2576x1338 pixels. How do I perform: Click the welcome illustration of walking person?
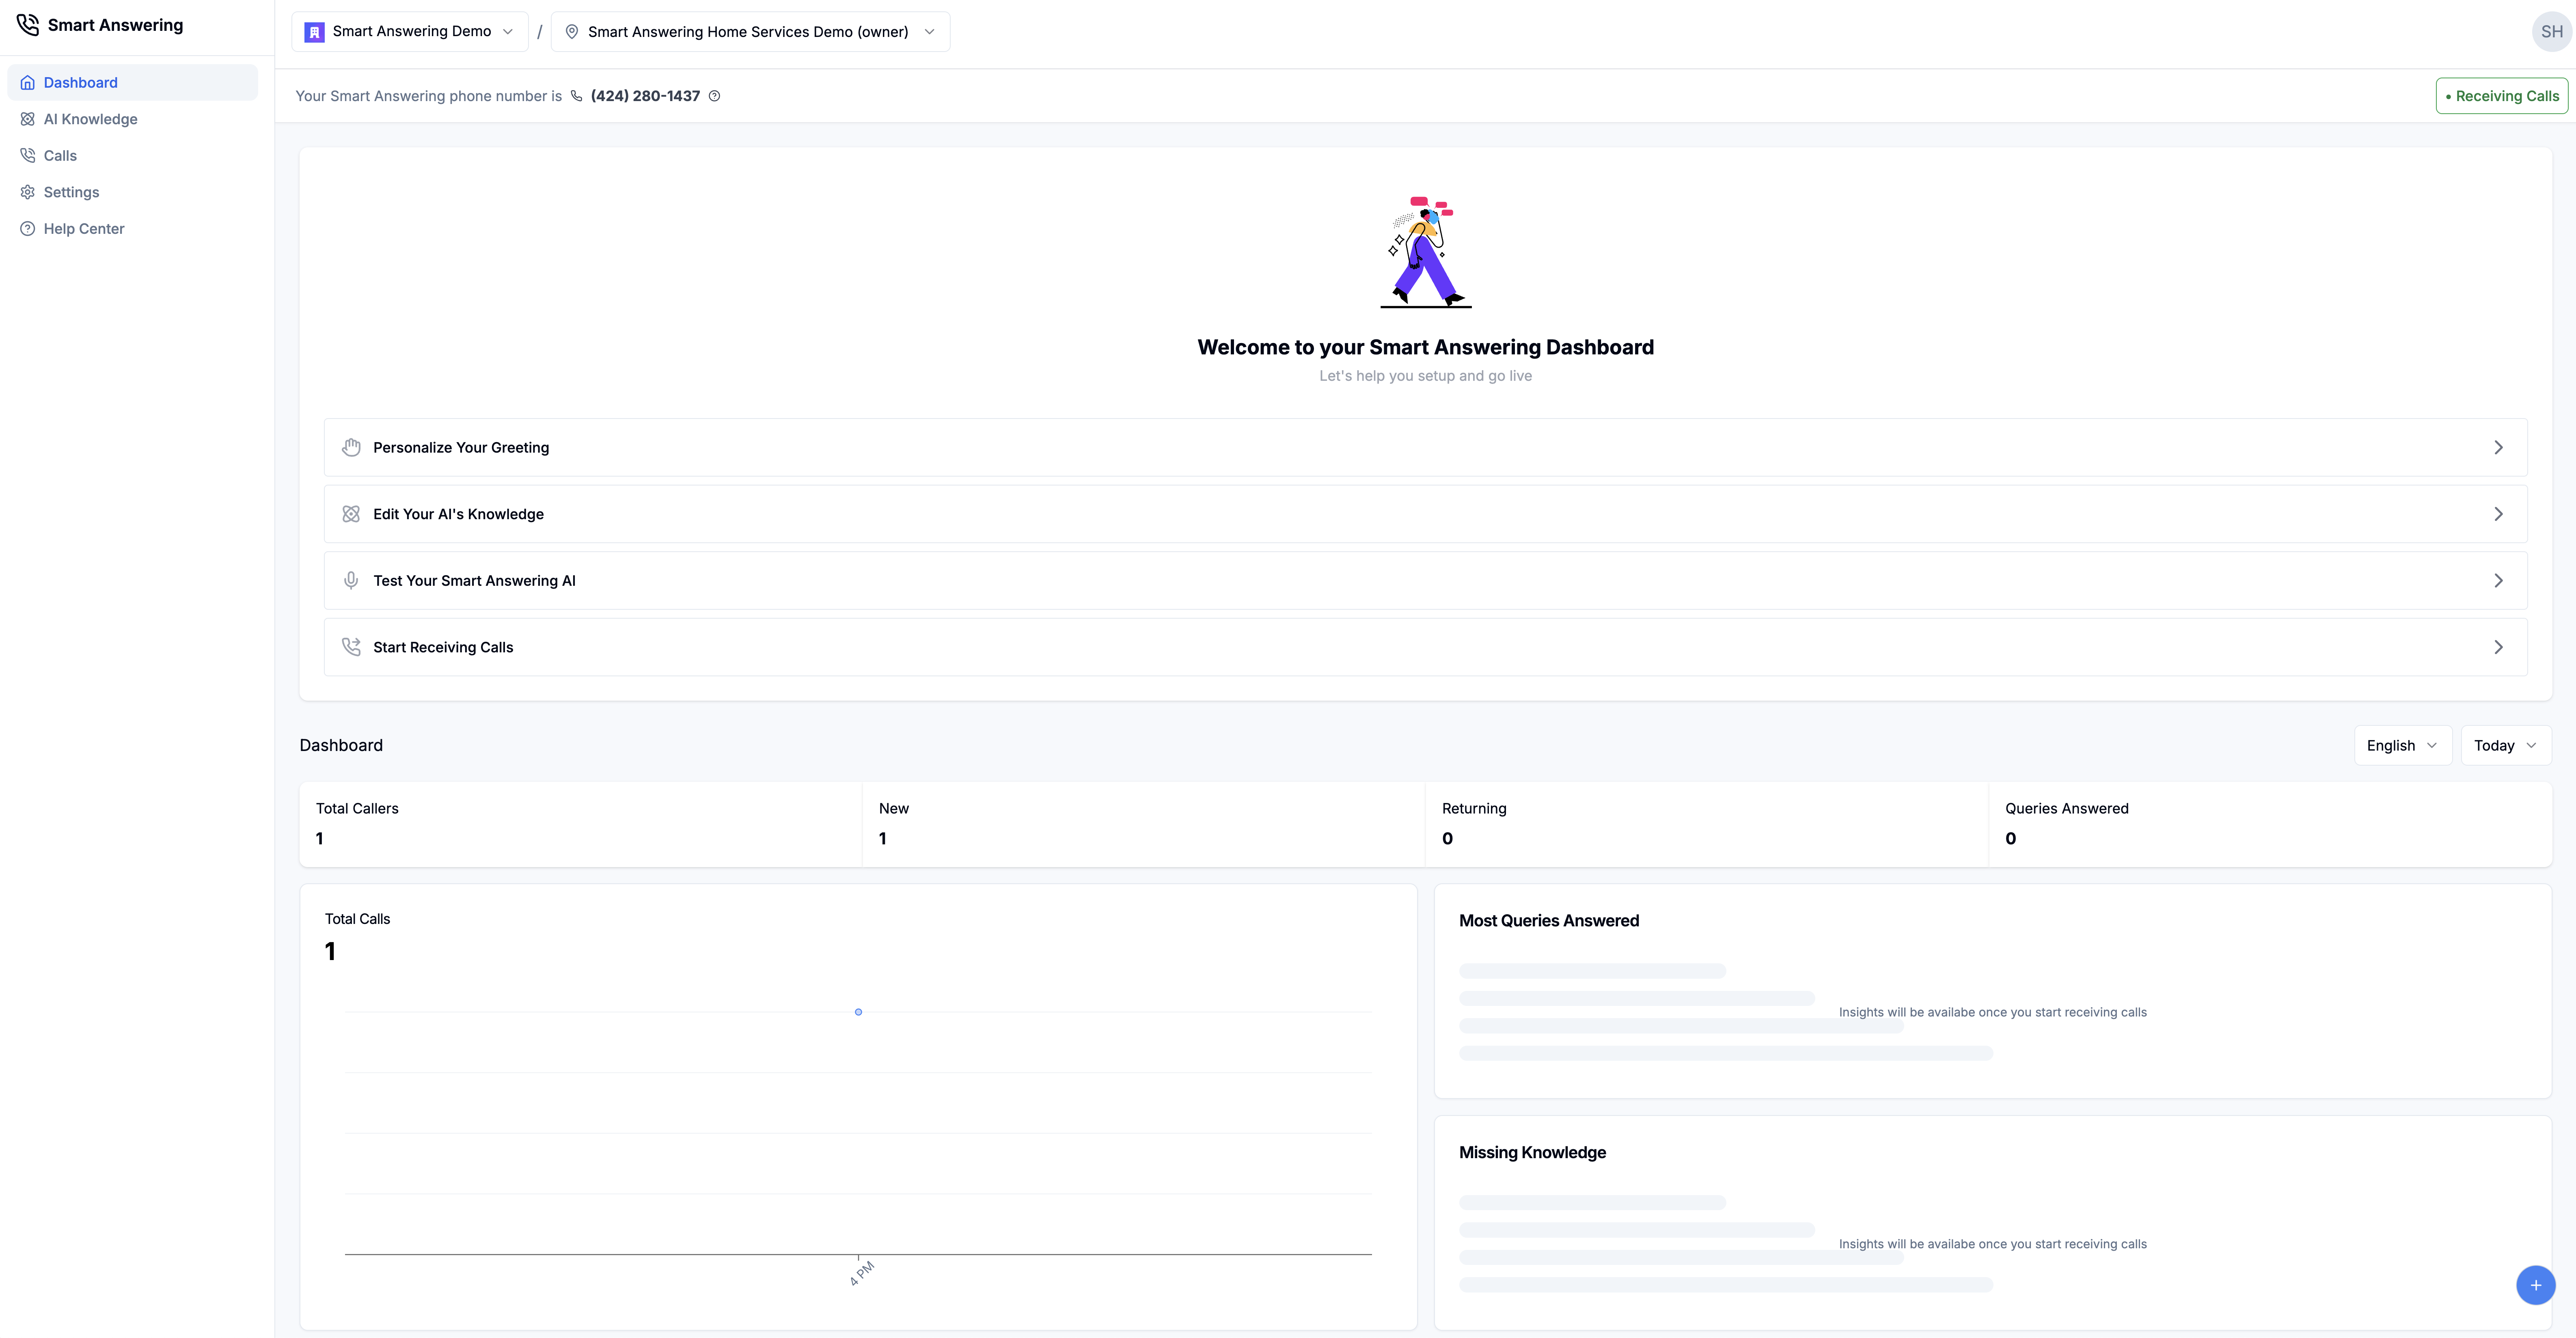click(x=1426, y=252)
